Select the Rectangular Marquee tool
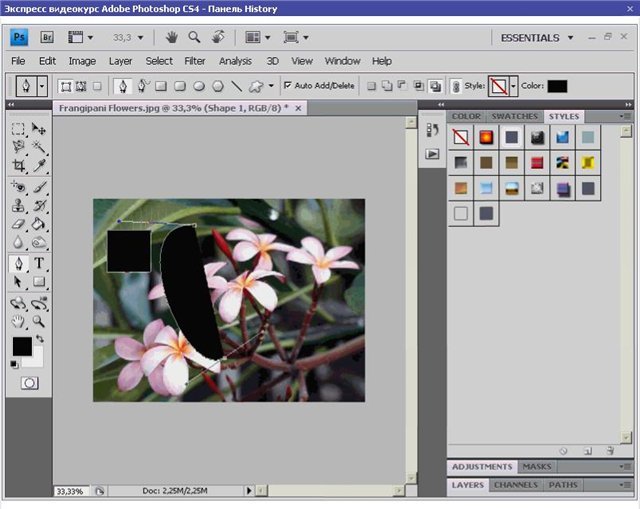This screenshot has height=509, width=640. click(x=18, y=128)
